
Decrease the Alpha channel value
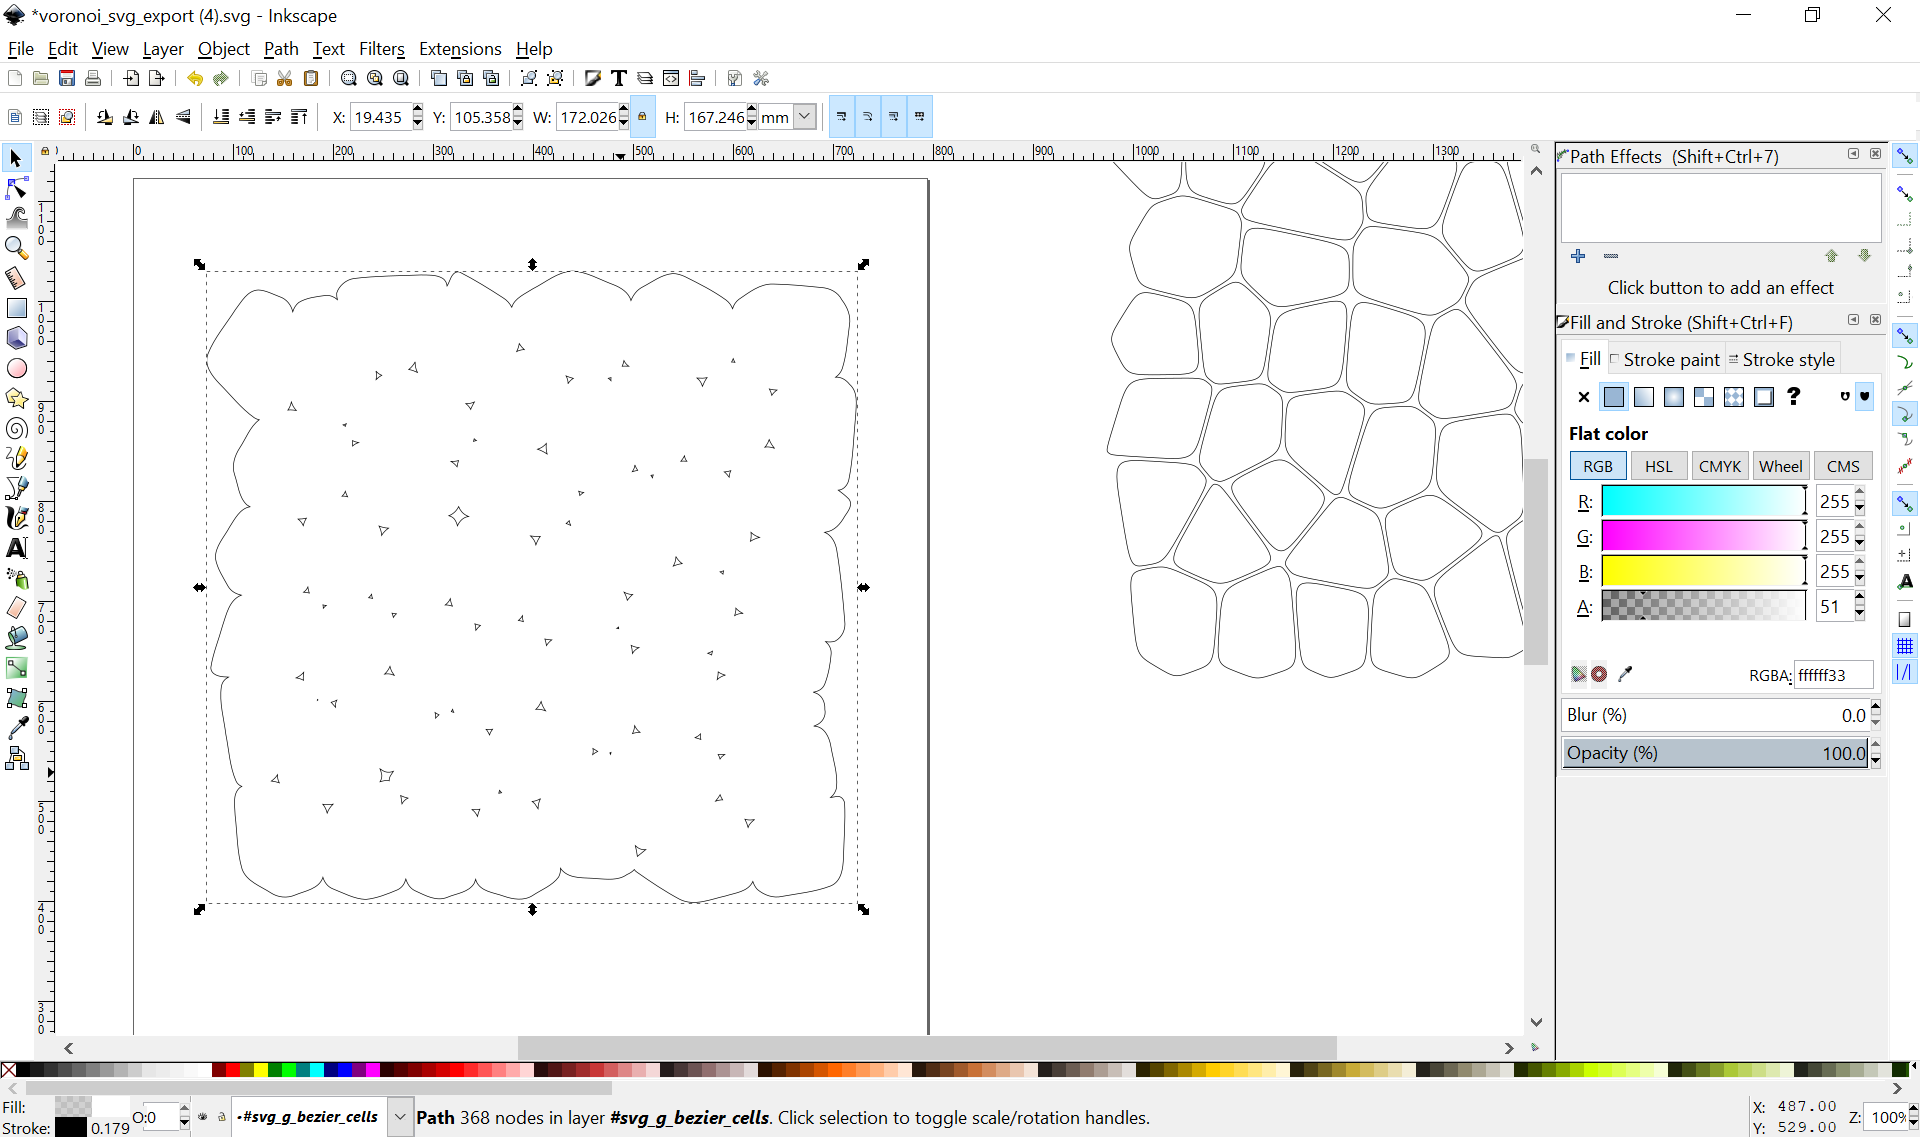click(x=1860, y=613)
